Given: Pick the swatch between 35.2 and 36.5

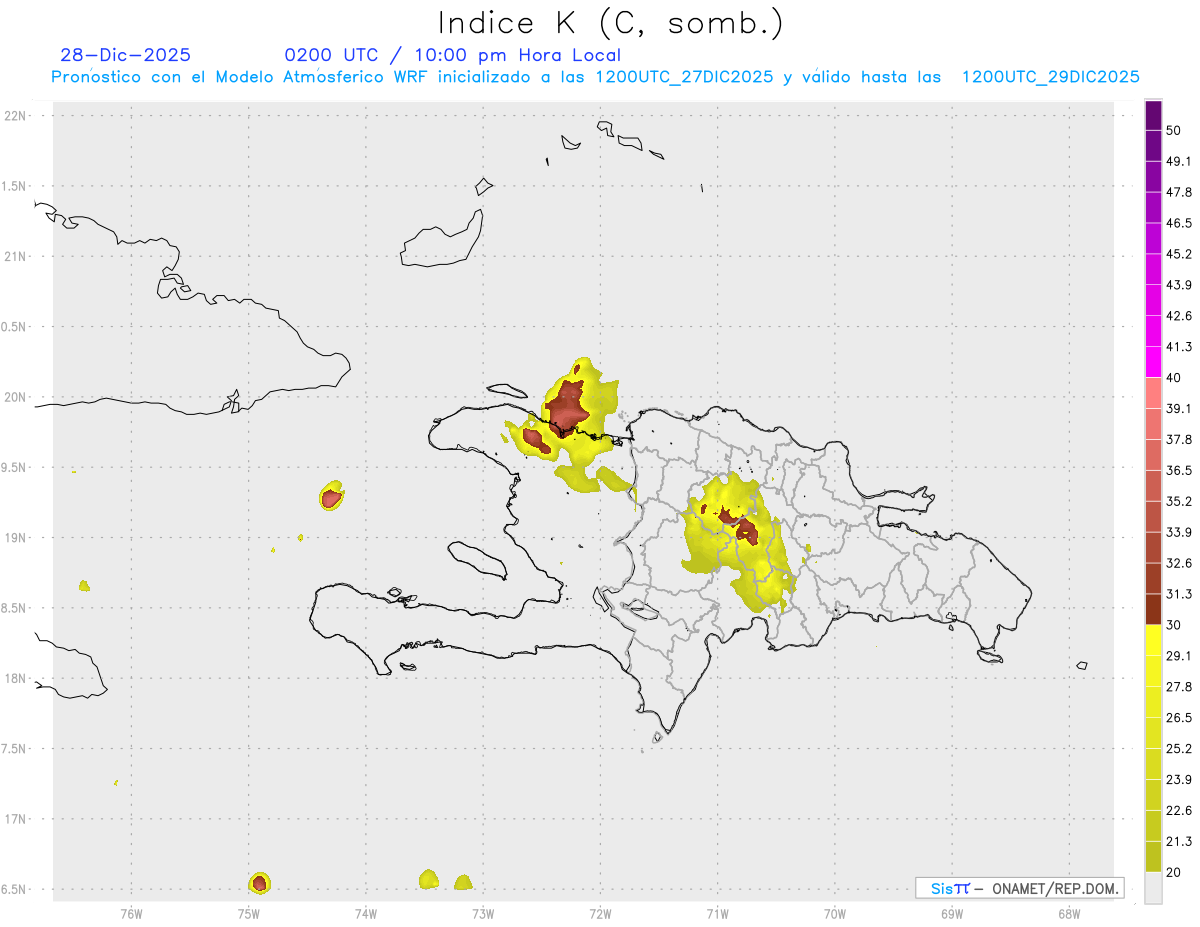Looking at the screenshot, I should point(1153,486).
